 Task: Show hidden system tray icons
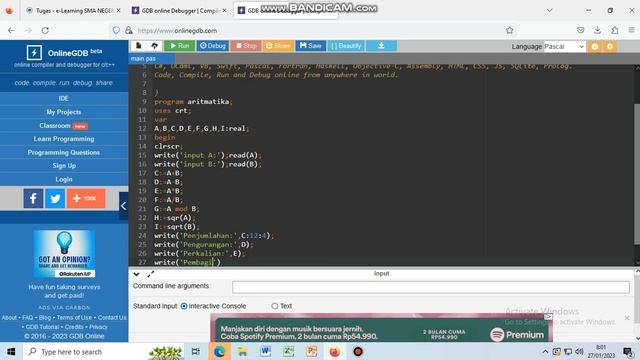click(545, 351)
